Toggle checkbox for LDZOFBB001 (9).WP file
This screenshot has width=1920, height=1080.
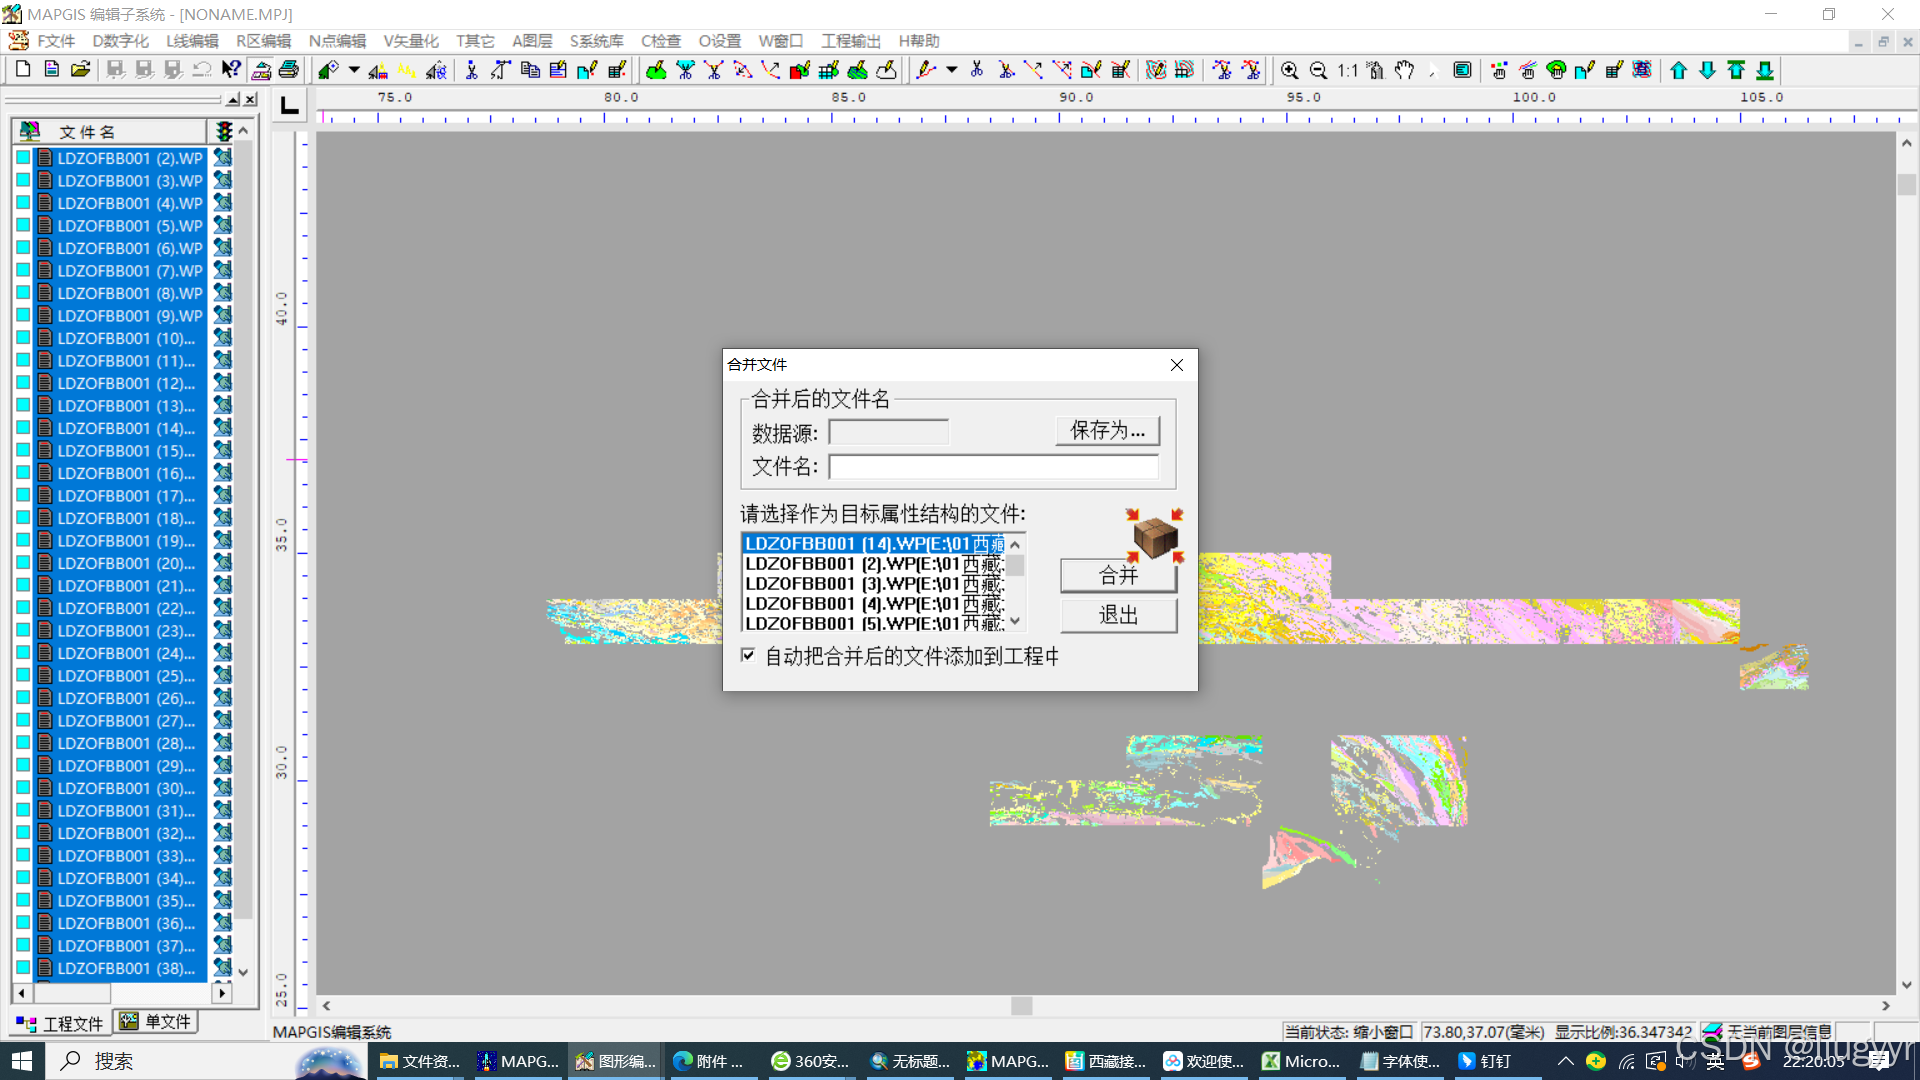(x=23, y=316)
